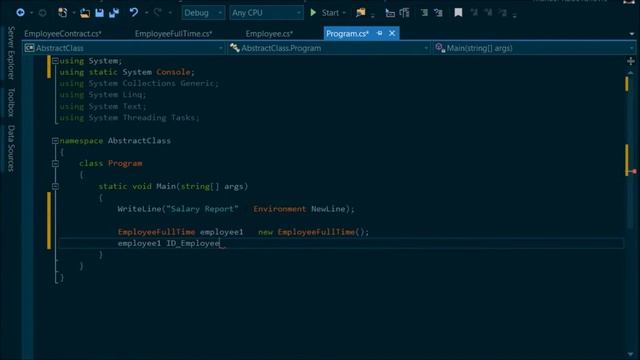The width and height of the screenshot is (640, 360).
Task: Click the Navigate Backward arrow icon
Action: (20, 13)
